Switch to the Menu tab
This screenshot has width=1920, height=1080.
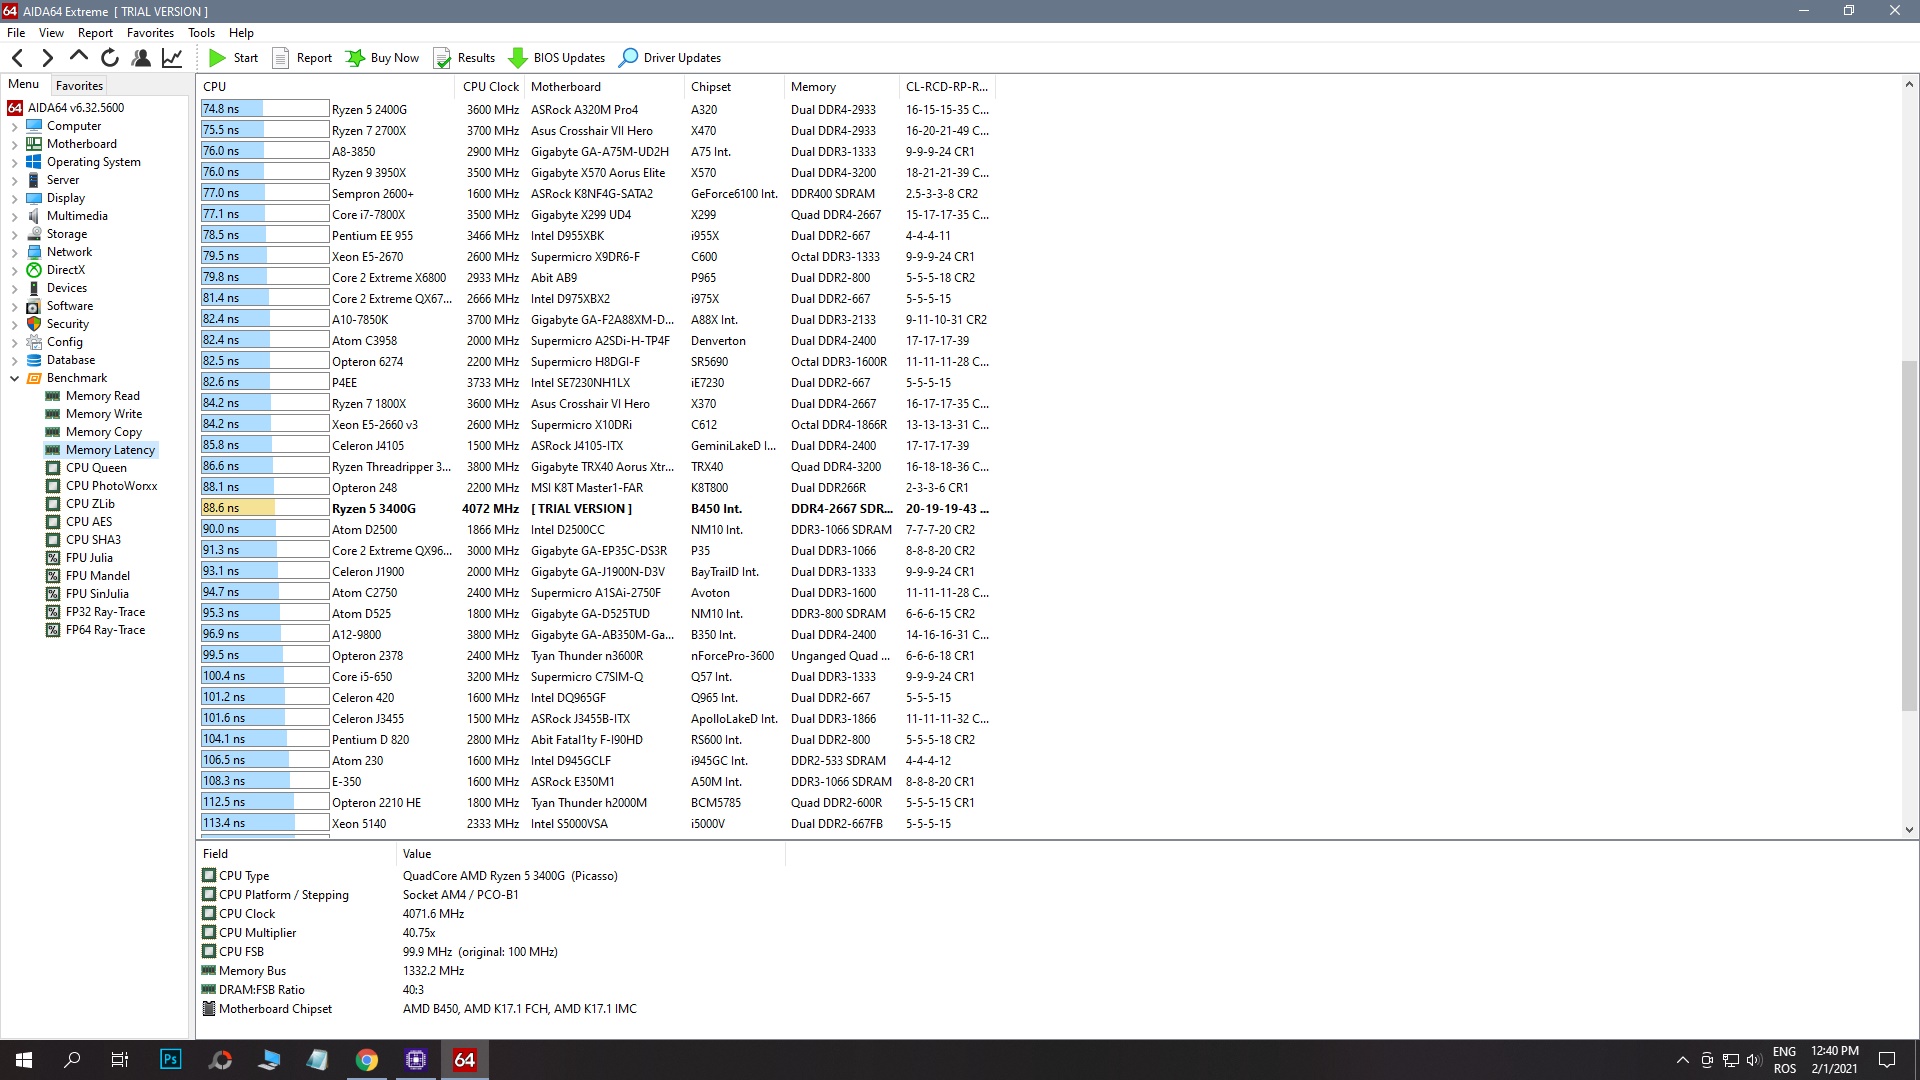click(x=24, y=85)
